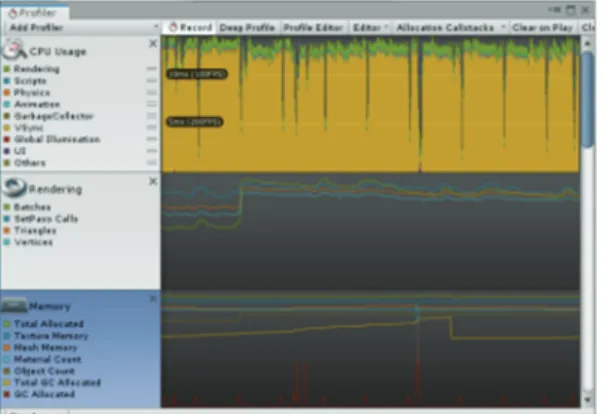Open the Editor target dropdown
Screen dimensions: 604x414
370,28
